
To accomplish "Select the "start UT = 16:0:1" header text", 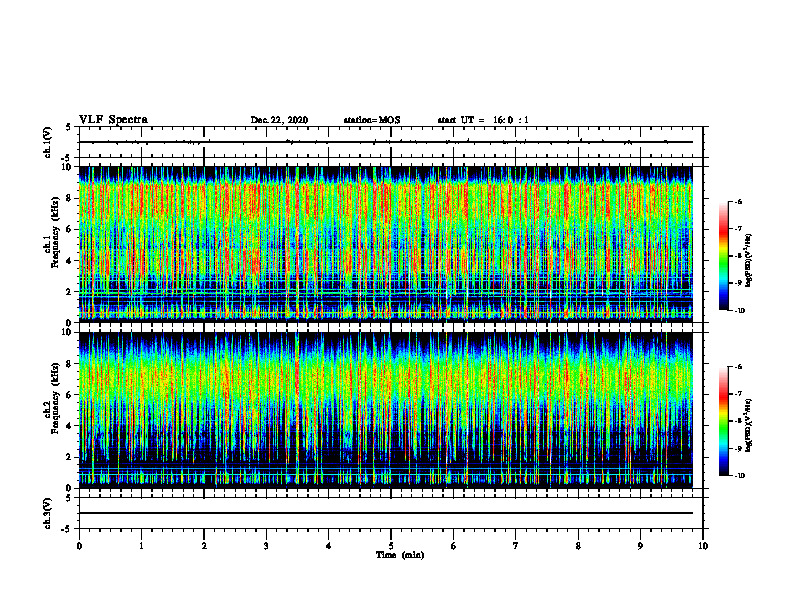I will pos(483,120).
